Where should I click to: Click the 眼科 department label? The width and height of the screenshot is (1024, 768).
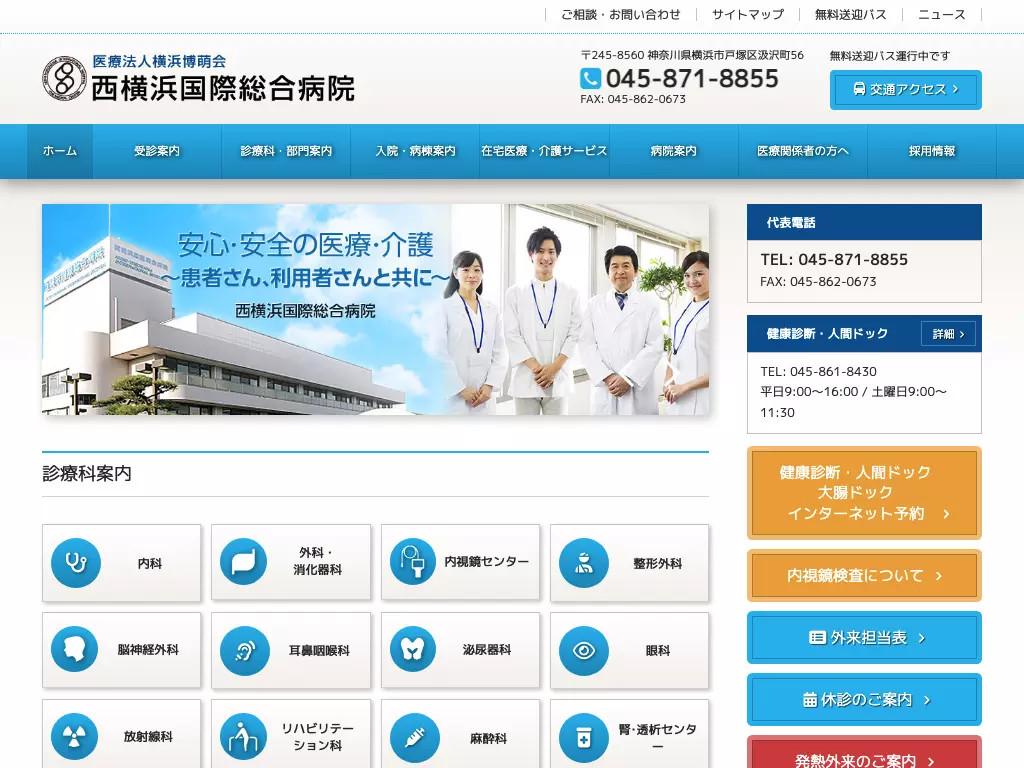click(x=658, y=650)
